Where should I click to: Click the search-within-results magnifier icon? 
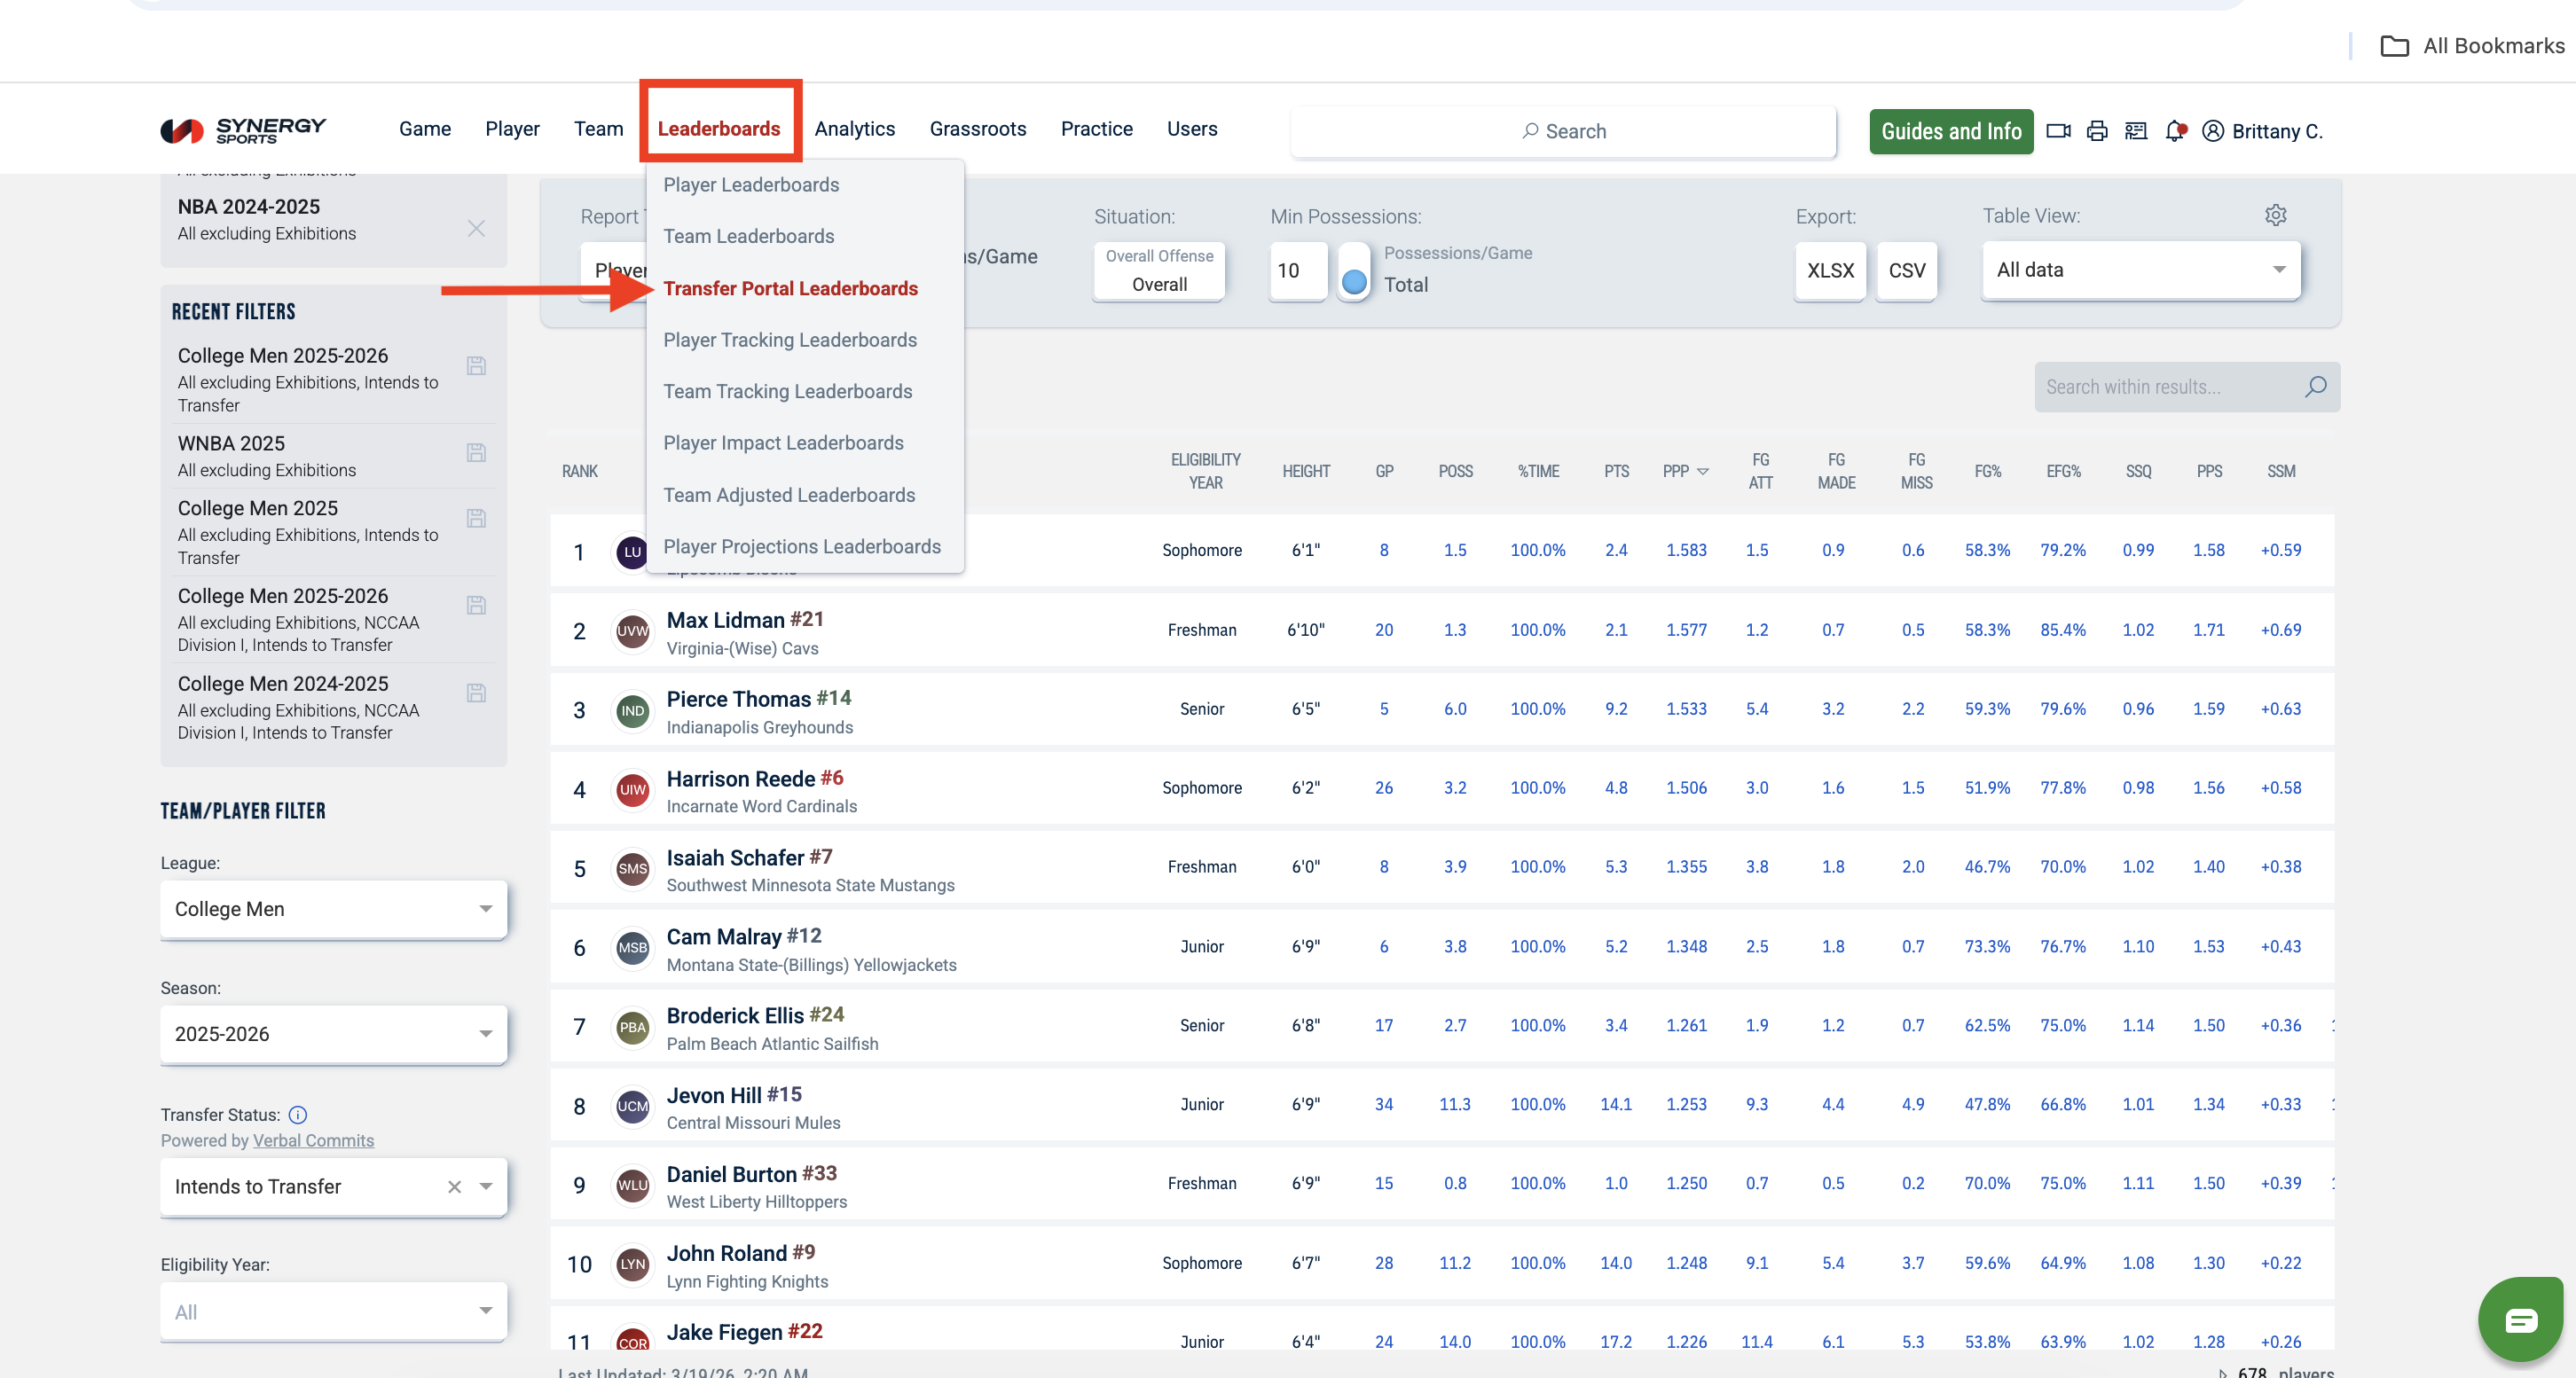[2315, 387]
